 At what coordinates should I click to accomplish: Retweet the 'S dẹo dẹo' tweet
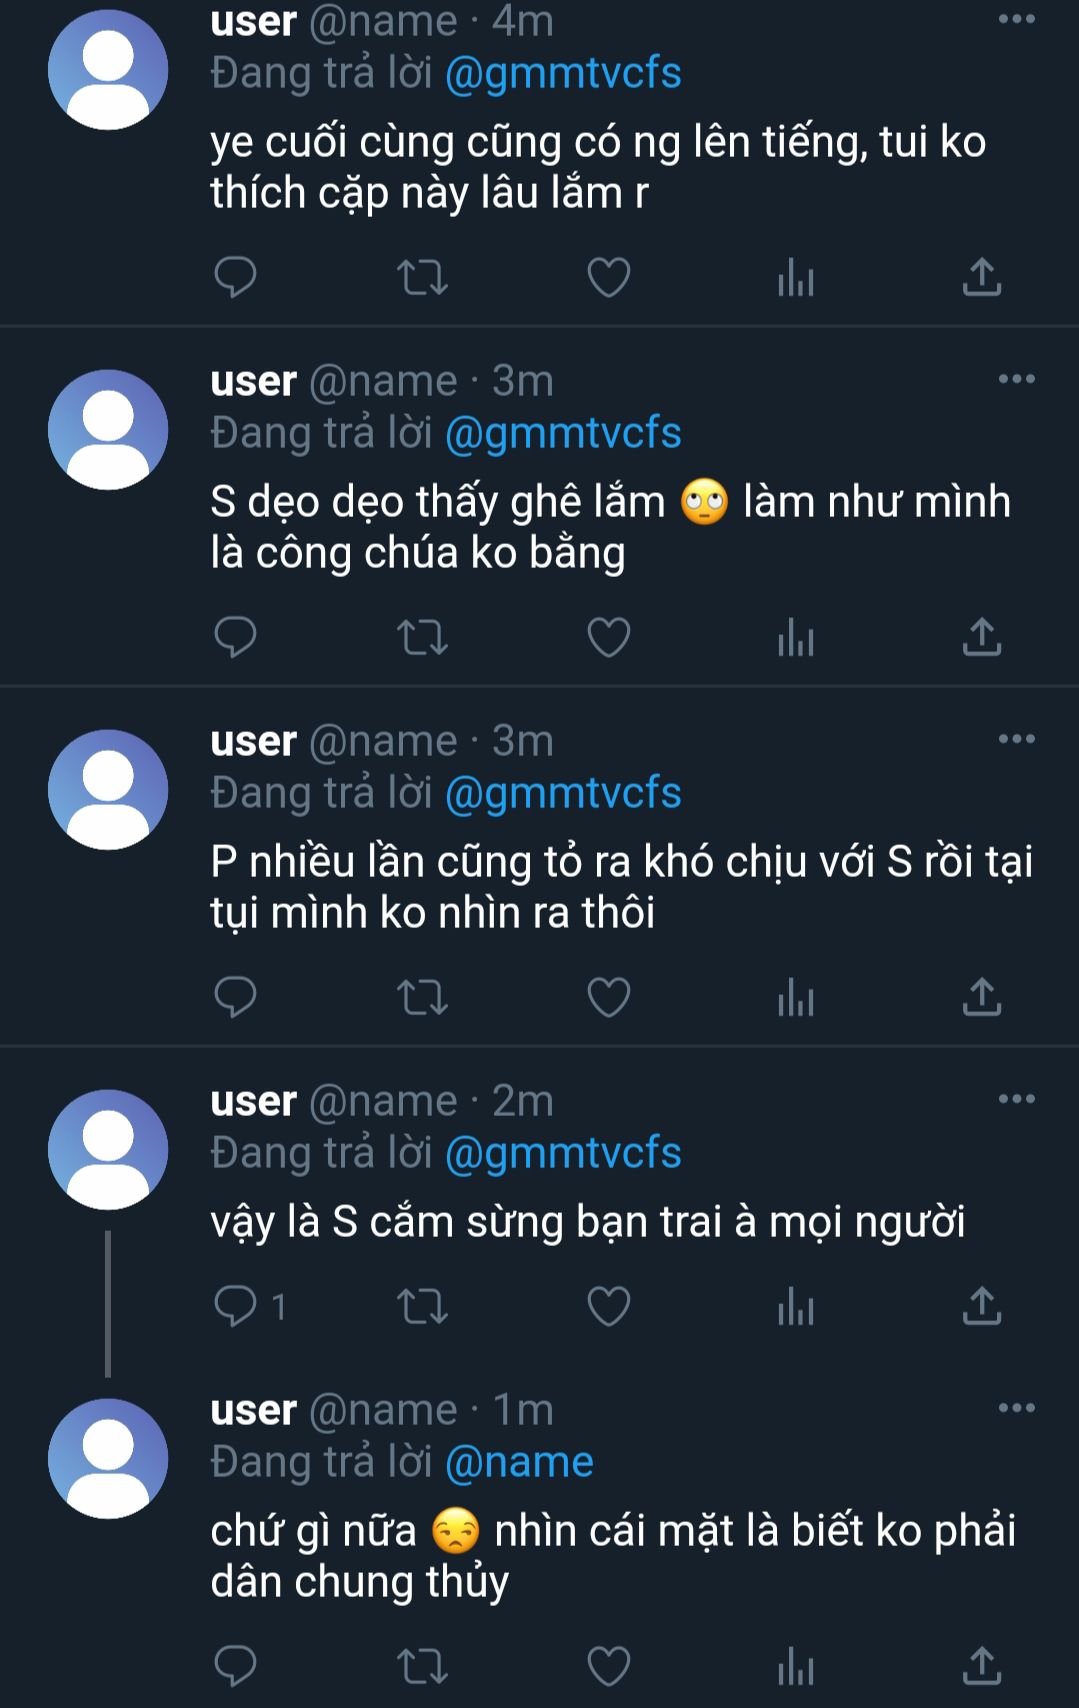[422, 637]
